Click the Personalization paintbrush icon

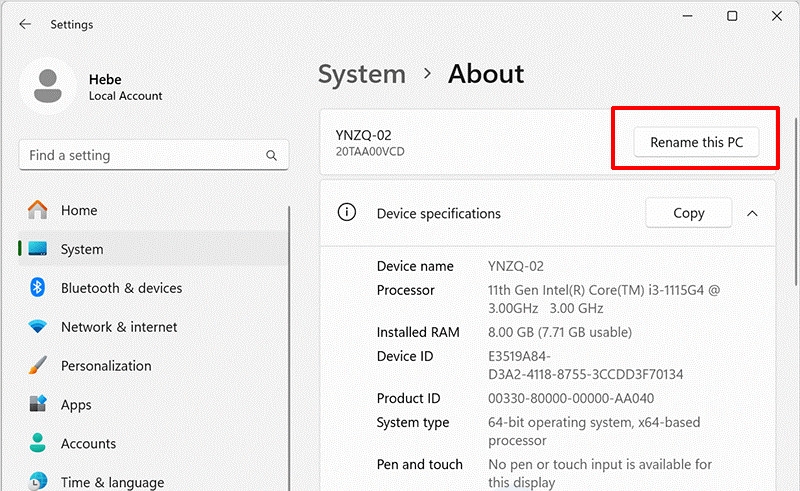click(x=38, y=365)
